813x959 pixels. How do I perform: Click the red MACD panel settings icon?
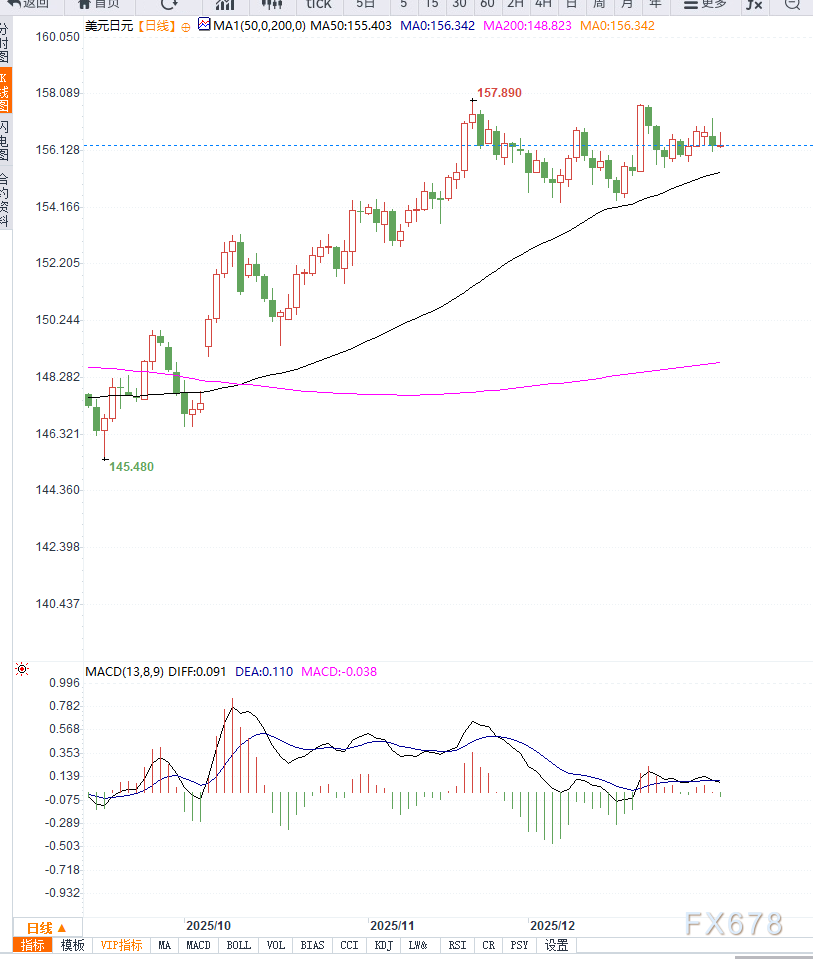21,670
